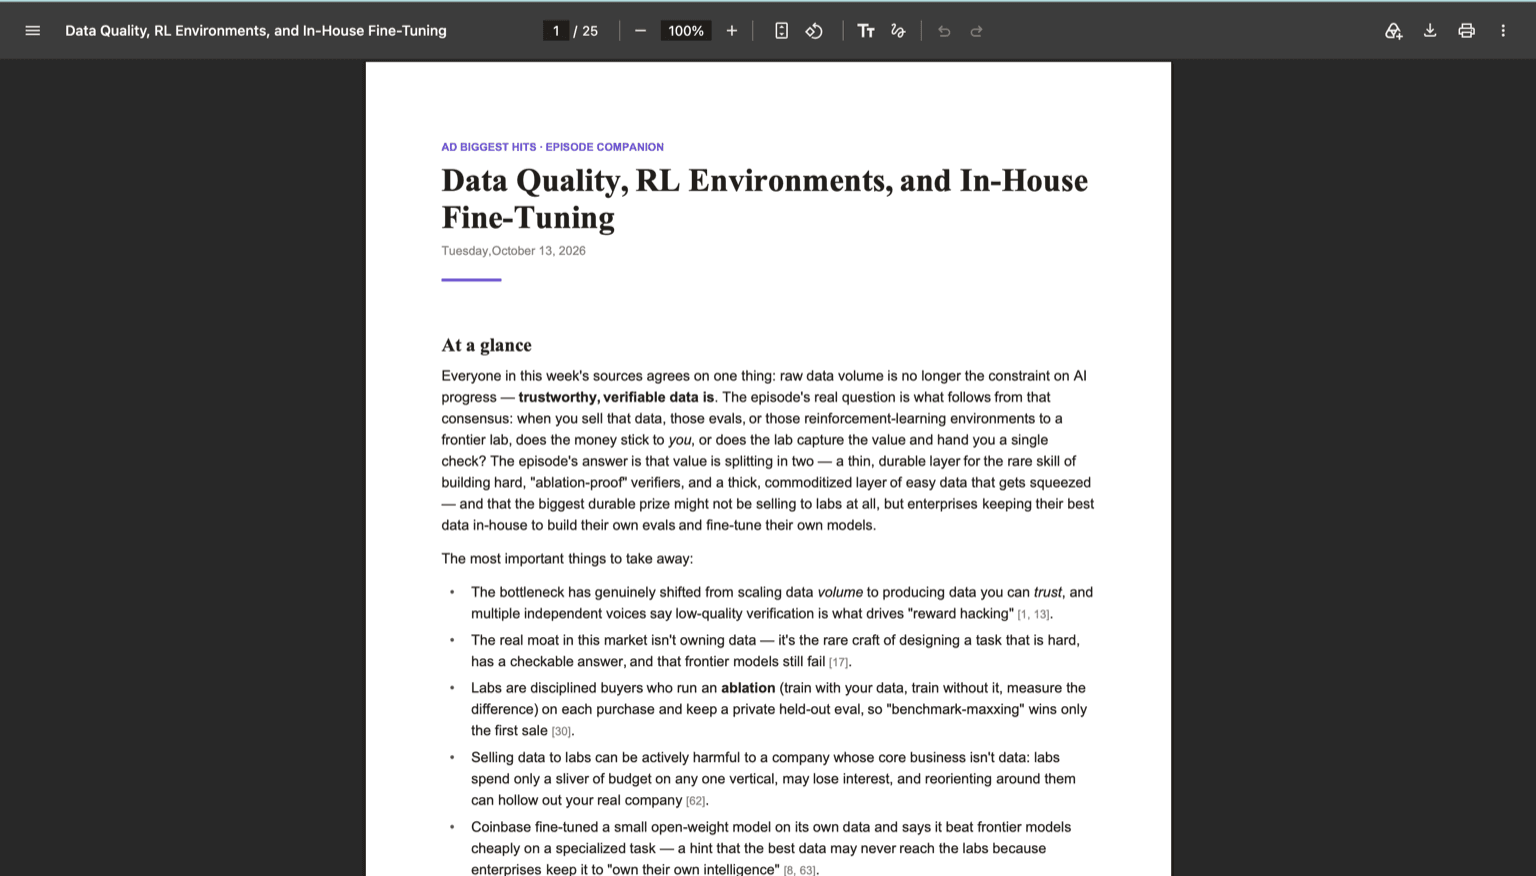
Task: Click the document title in the toolbar
Action: pos(256,31)
